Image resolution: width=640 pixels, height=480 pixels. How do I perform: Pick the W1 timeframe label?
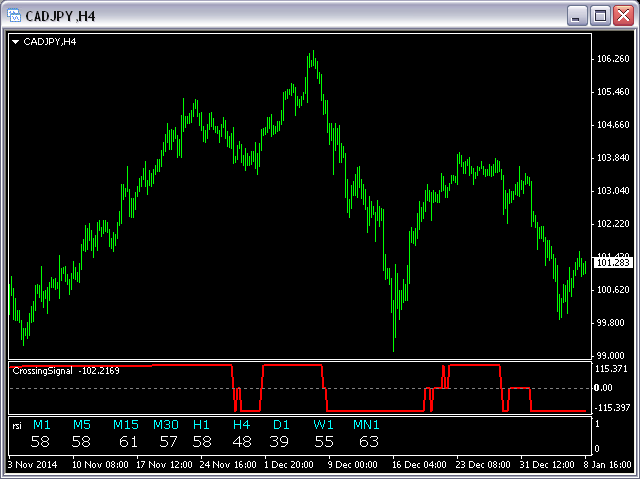(x=323, y=425)
